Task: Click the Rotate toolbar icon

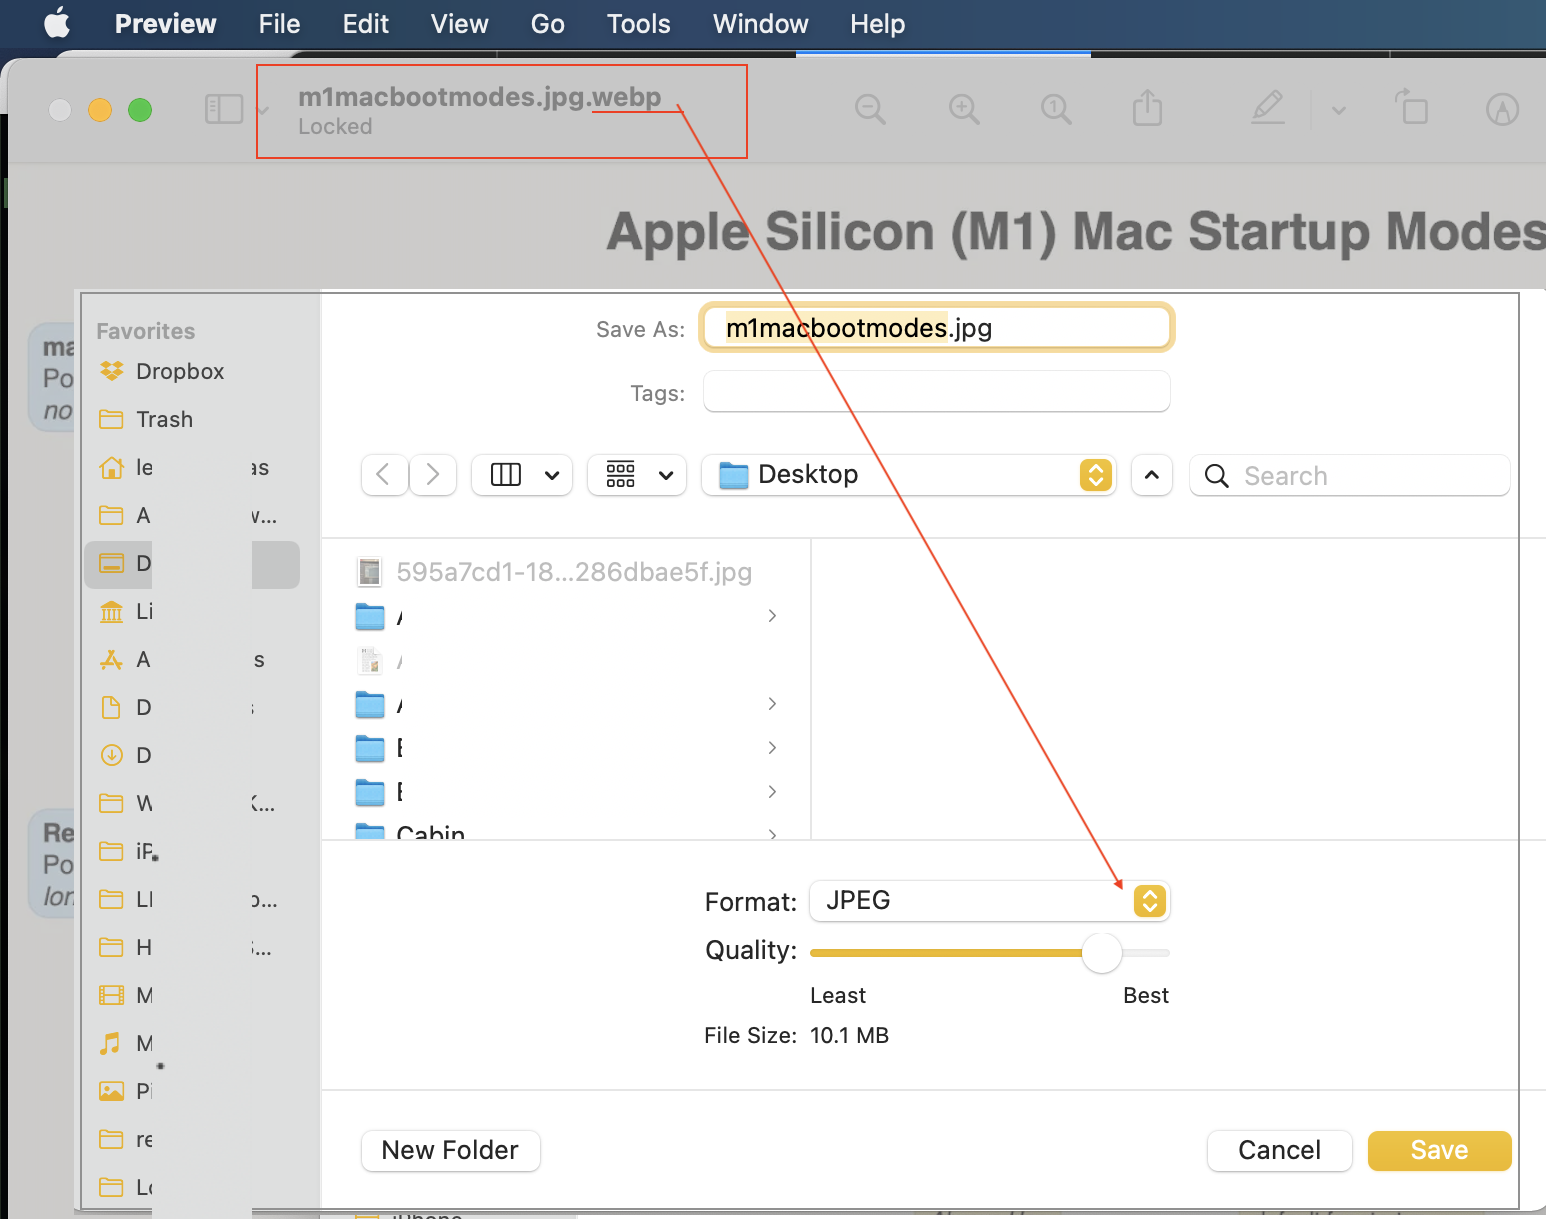Action: tap(1412, 108)
